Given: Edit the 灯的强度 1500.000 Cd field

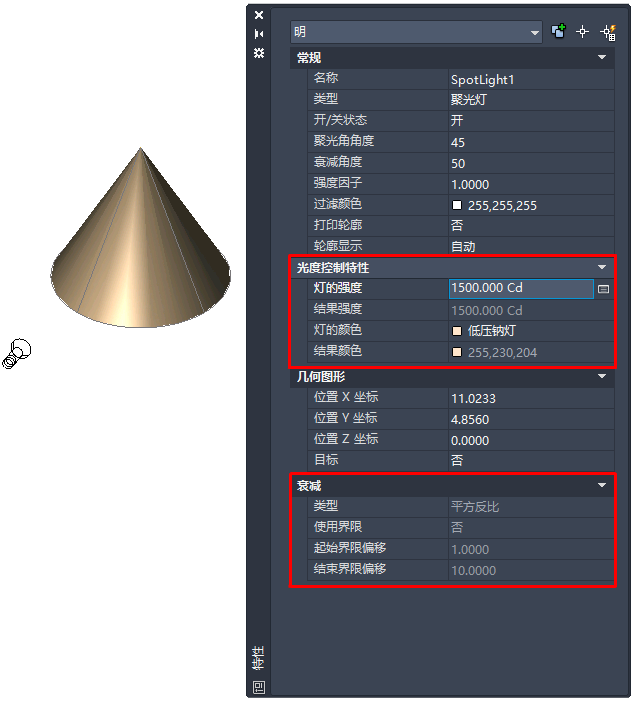Looking at the screenshot, I should 521,288.
